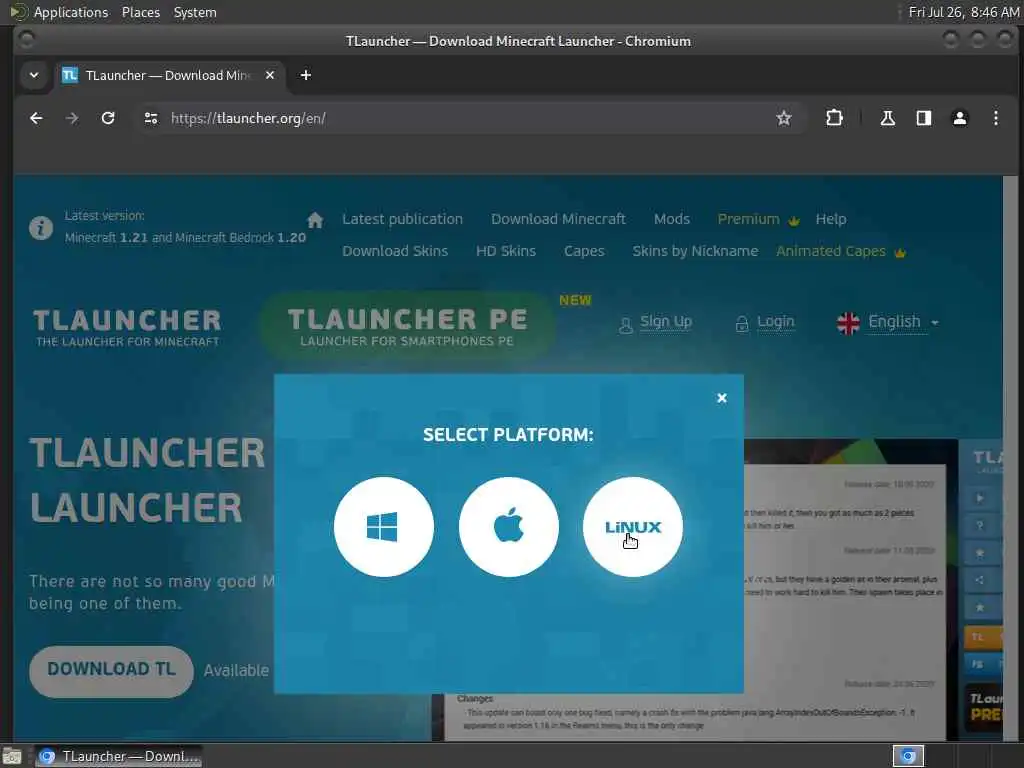Open Skins by Nickname link

[695, 251]
